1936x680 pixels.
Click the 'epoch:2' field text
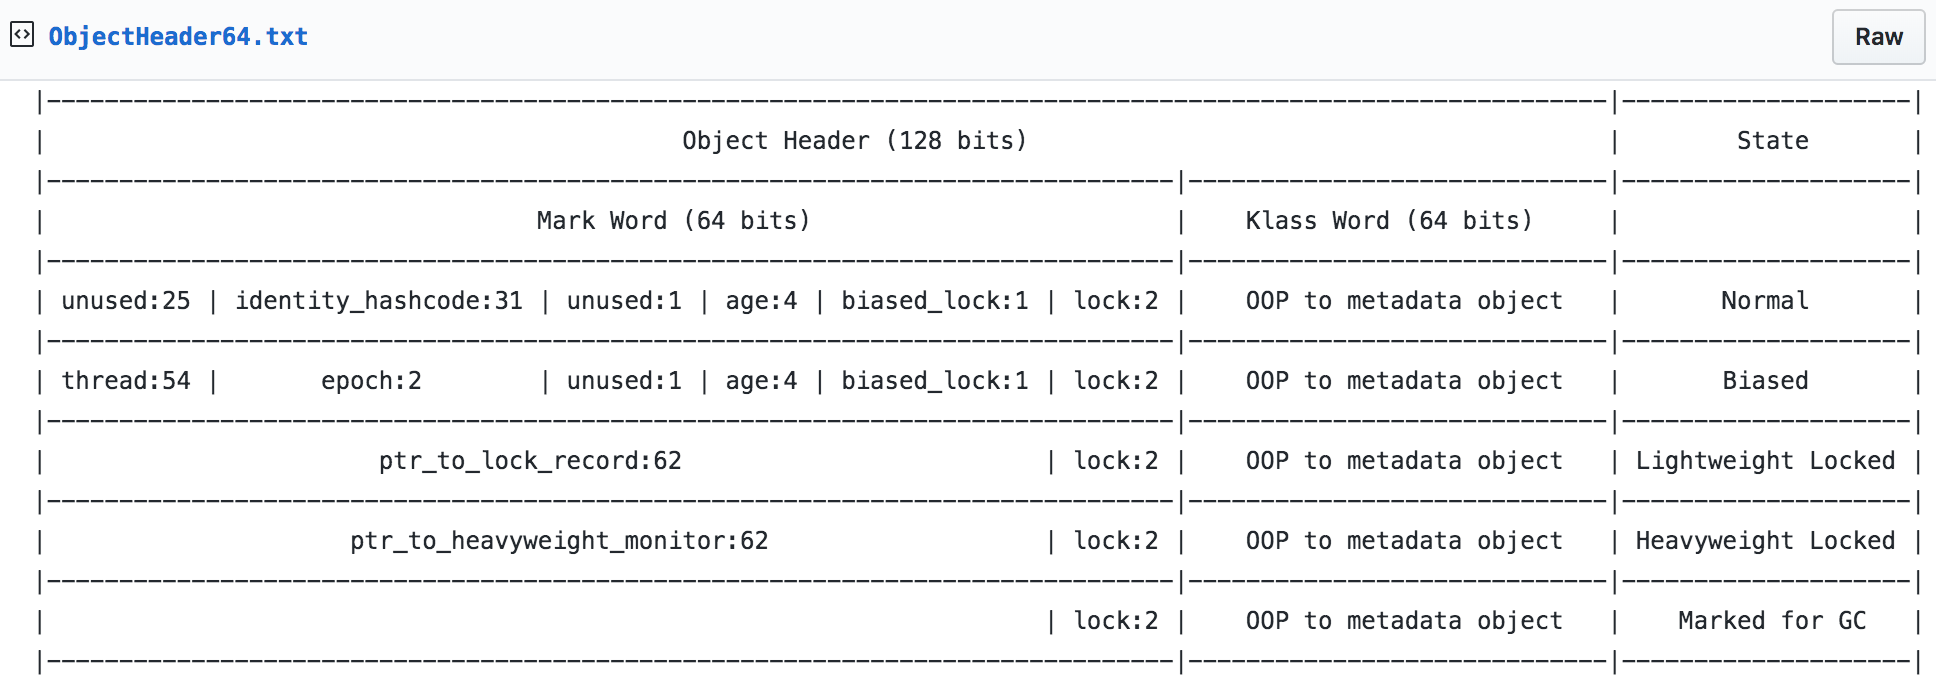pos(371,382)
